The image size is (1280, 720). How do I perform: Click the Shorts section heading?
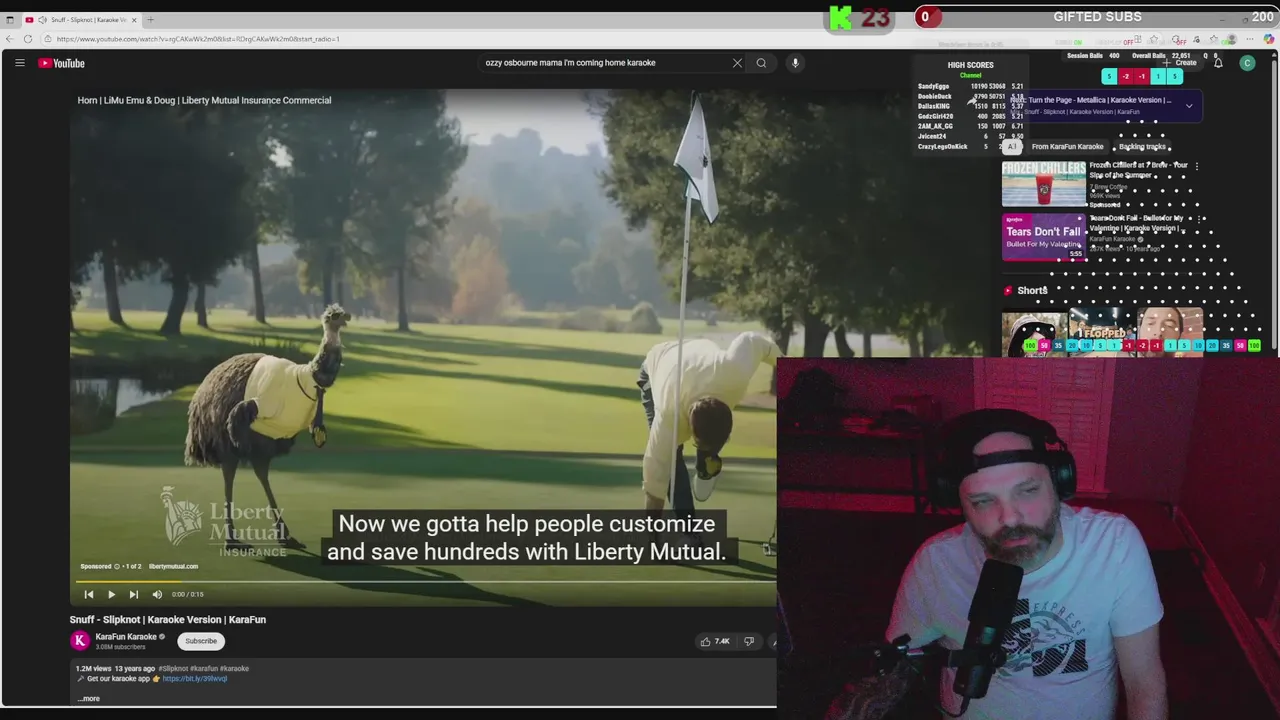tap(1032, 291)
